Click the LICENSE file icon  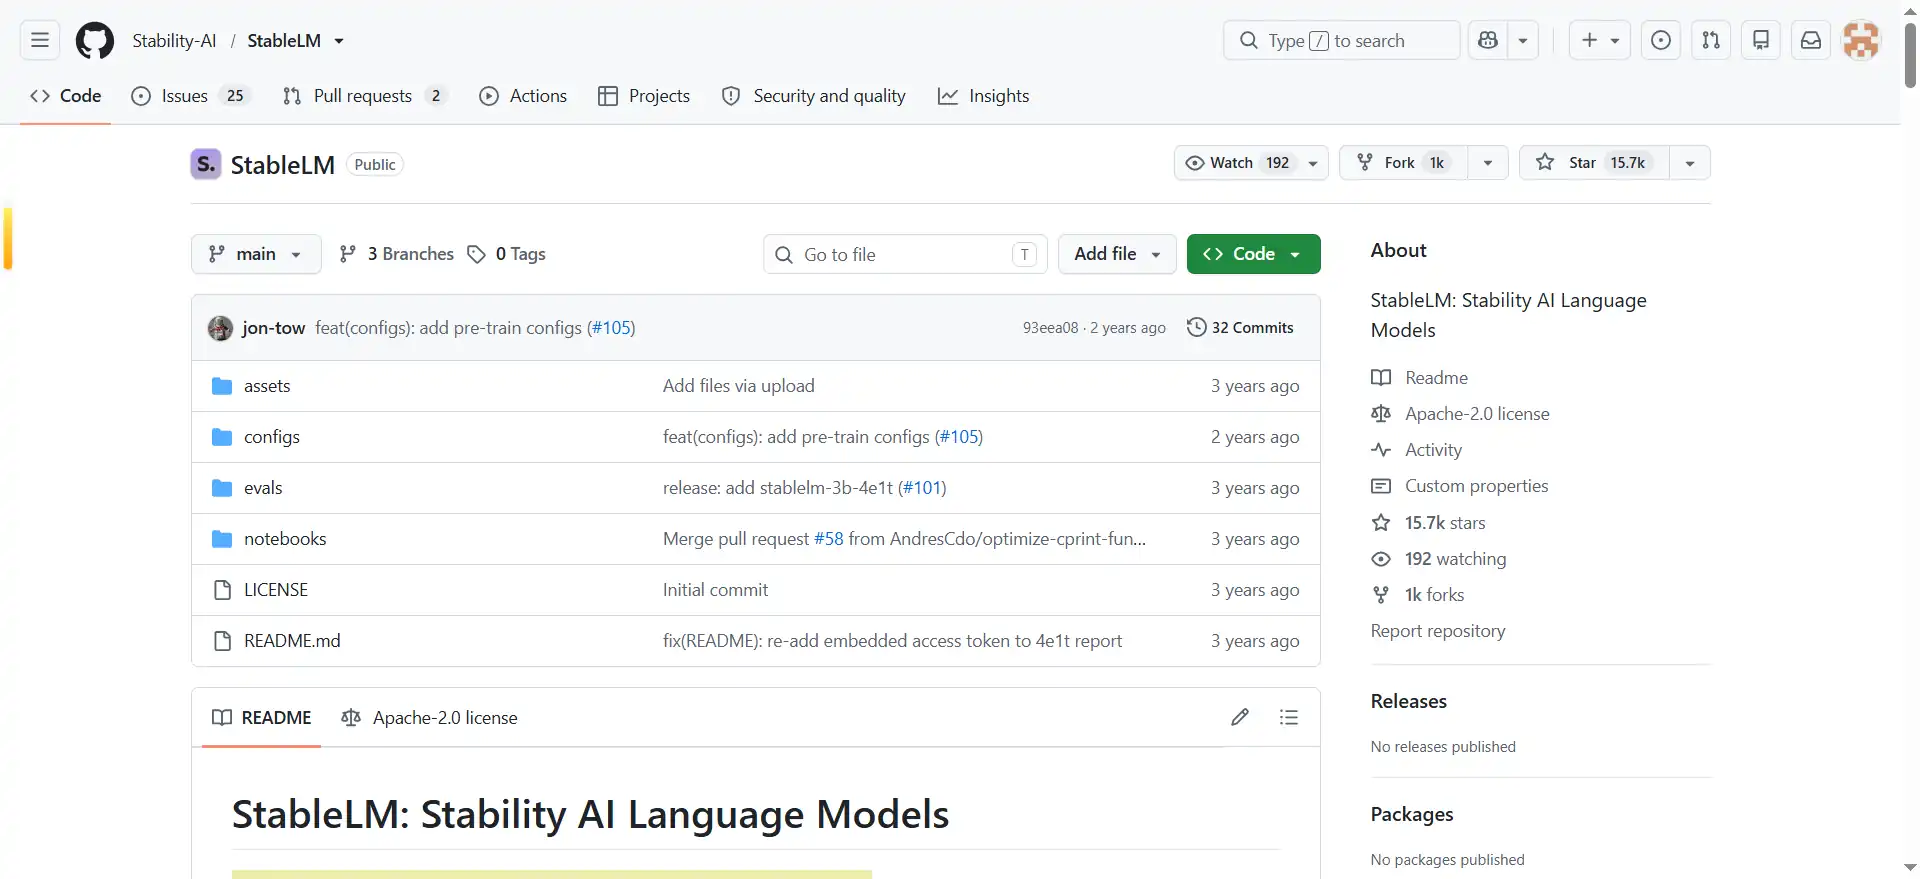click(x=223, y=590)
